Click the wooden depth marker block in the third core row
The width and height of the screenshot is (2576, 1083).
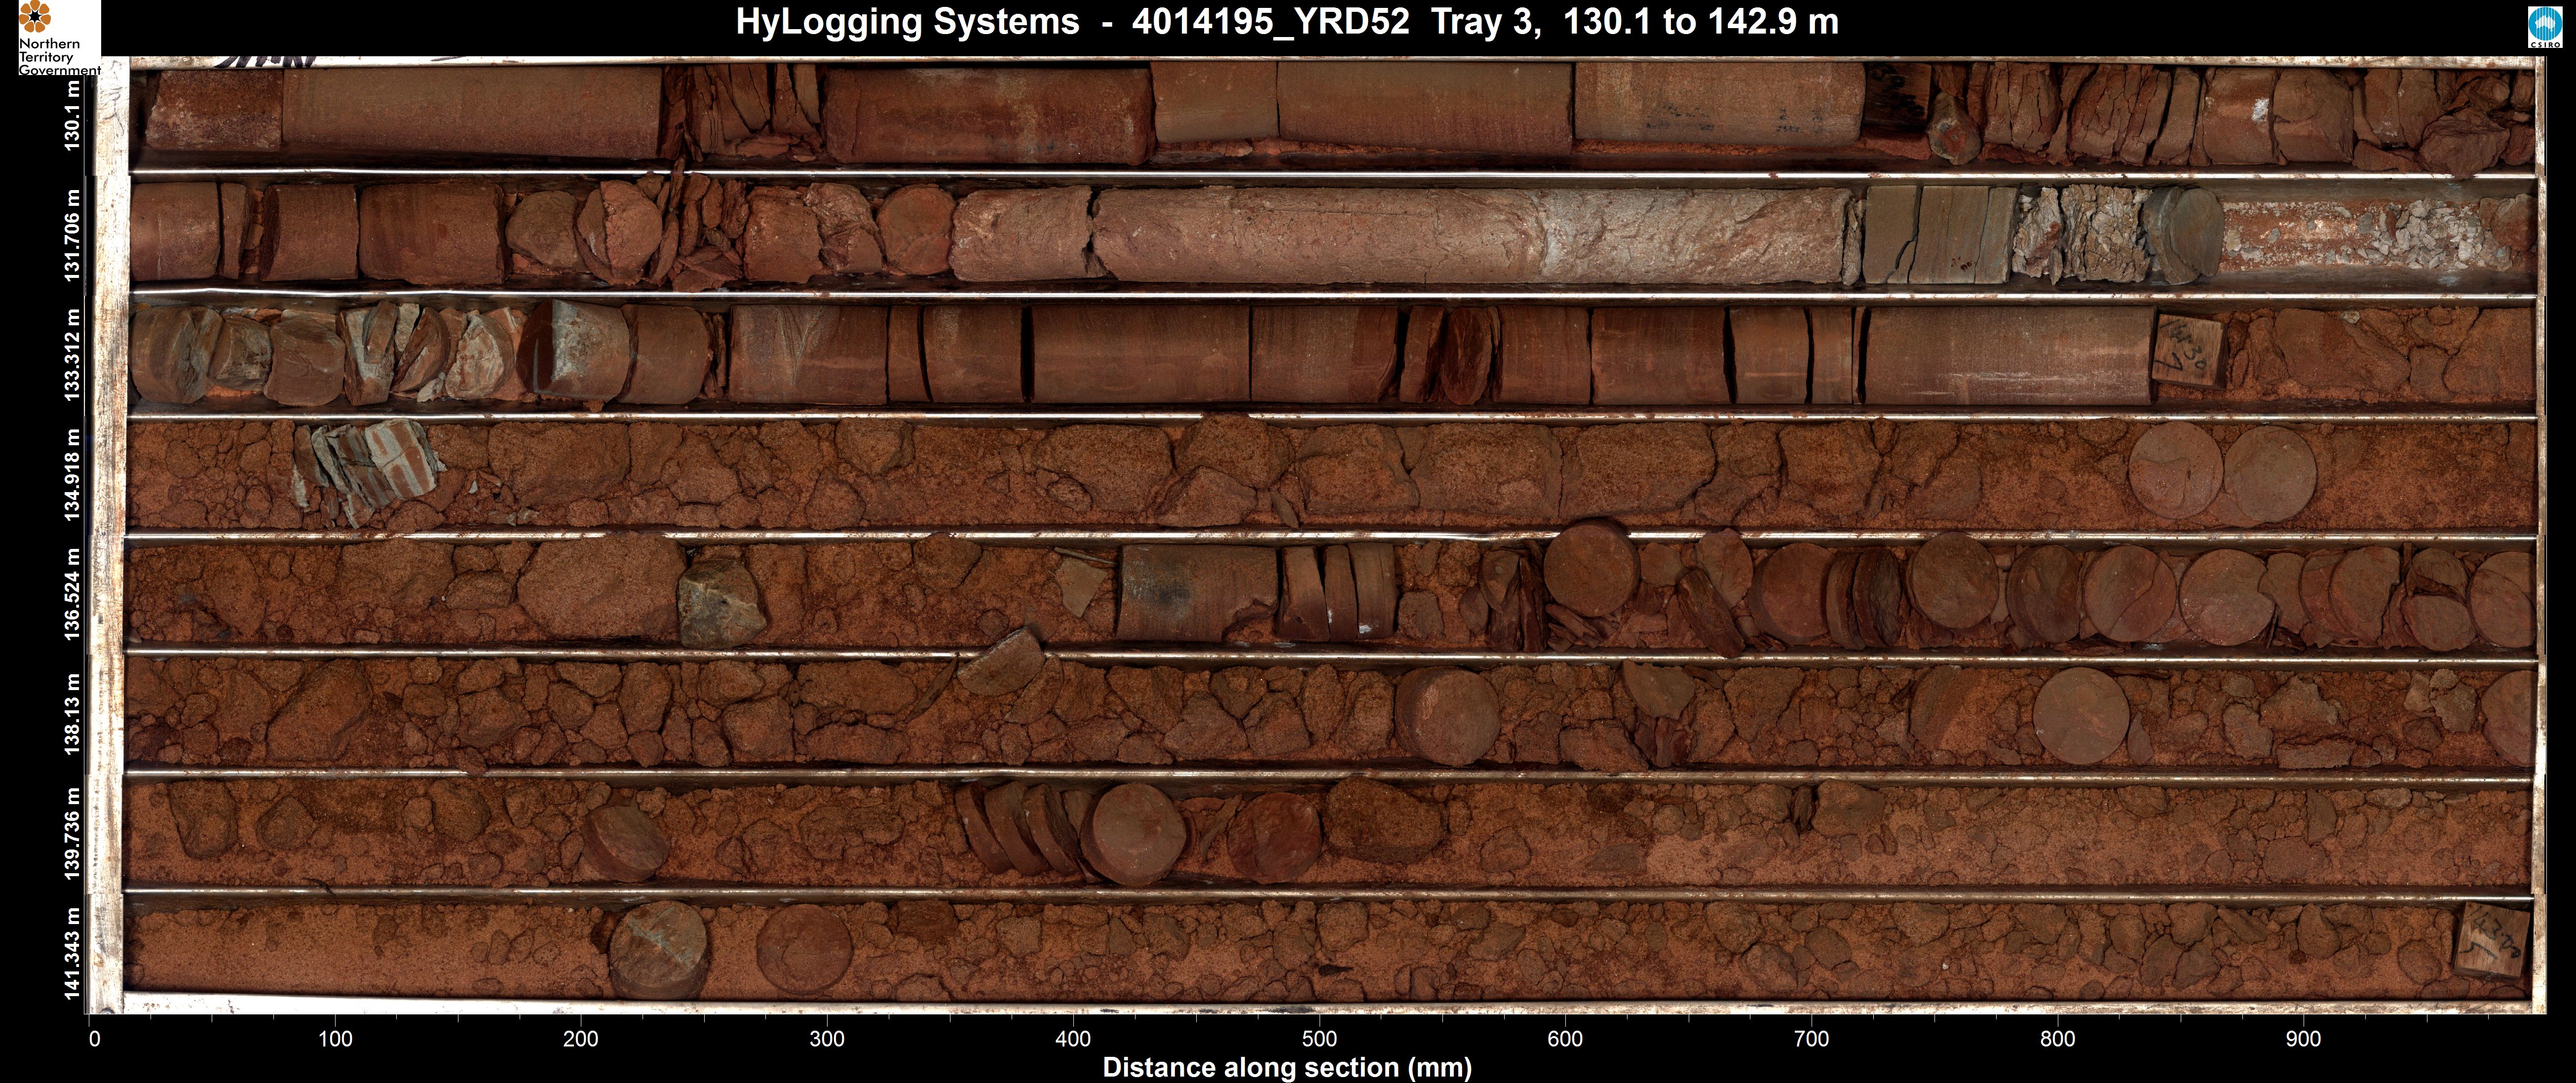2189,351
